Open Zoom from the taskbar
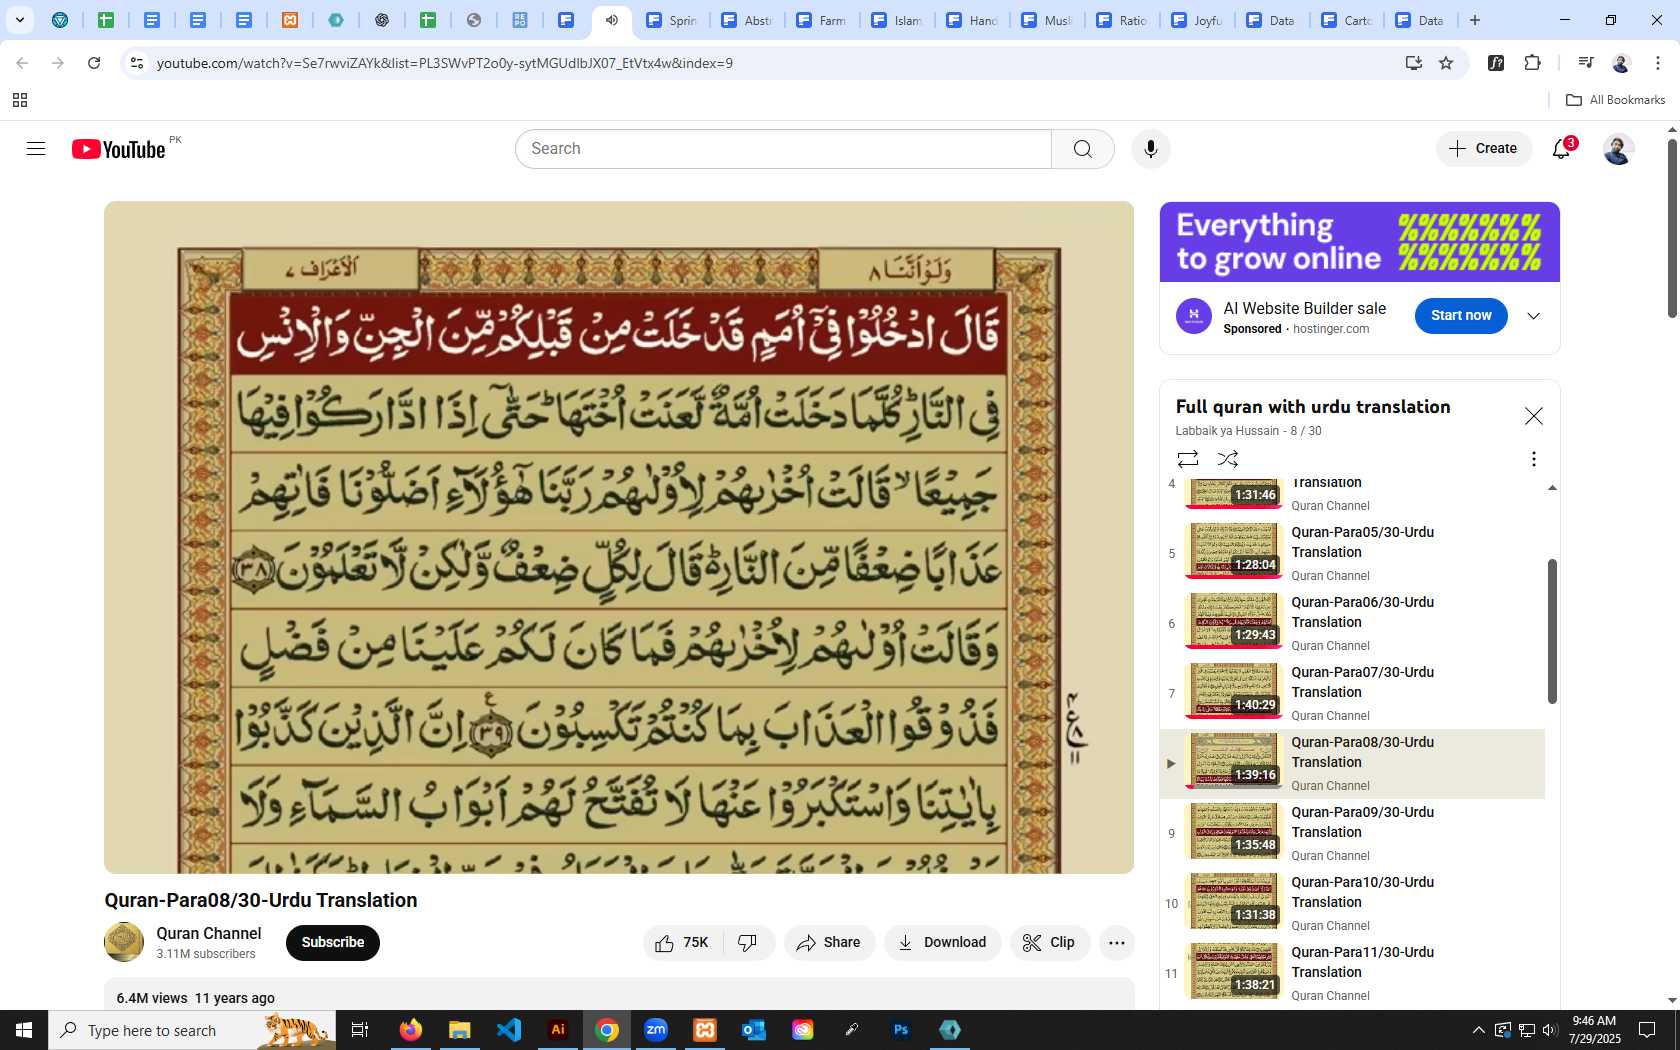 coord(656,1030)
